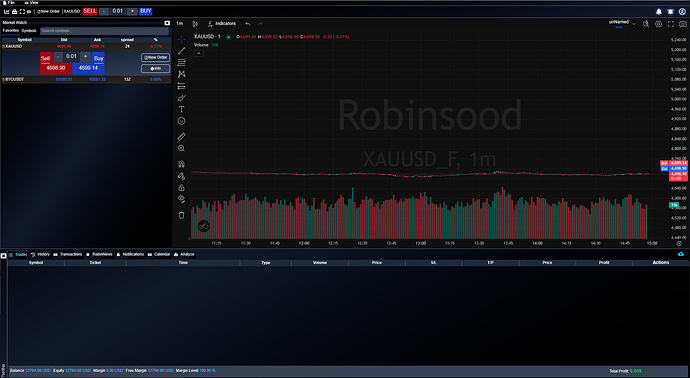The width and height of the screenshot is (690, 378).
Task: Open the candlestick chart style menu
Action: point(195,24)
